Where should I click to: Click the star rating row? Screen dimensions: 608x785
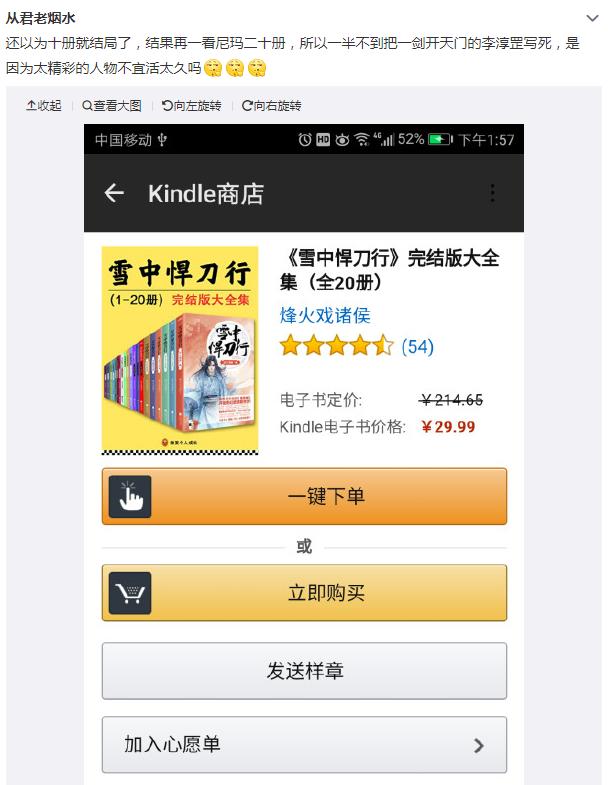click(337, 346)
